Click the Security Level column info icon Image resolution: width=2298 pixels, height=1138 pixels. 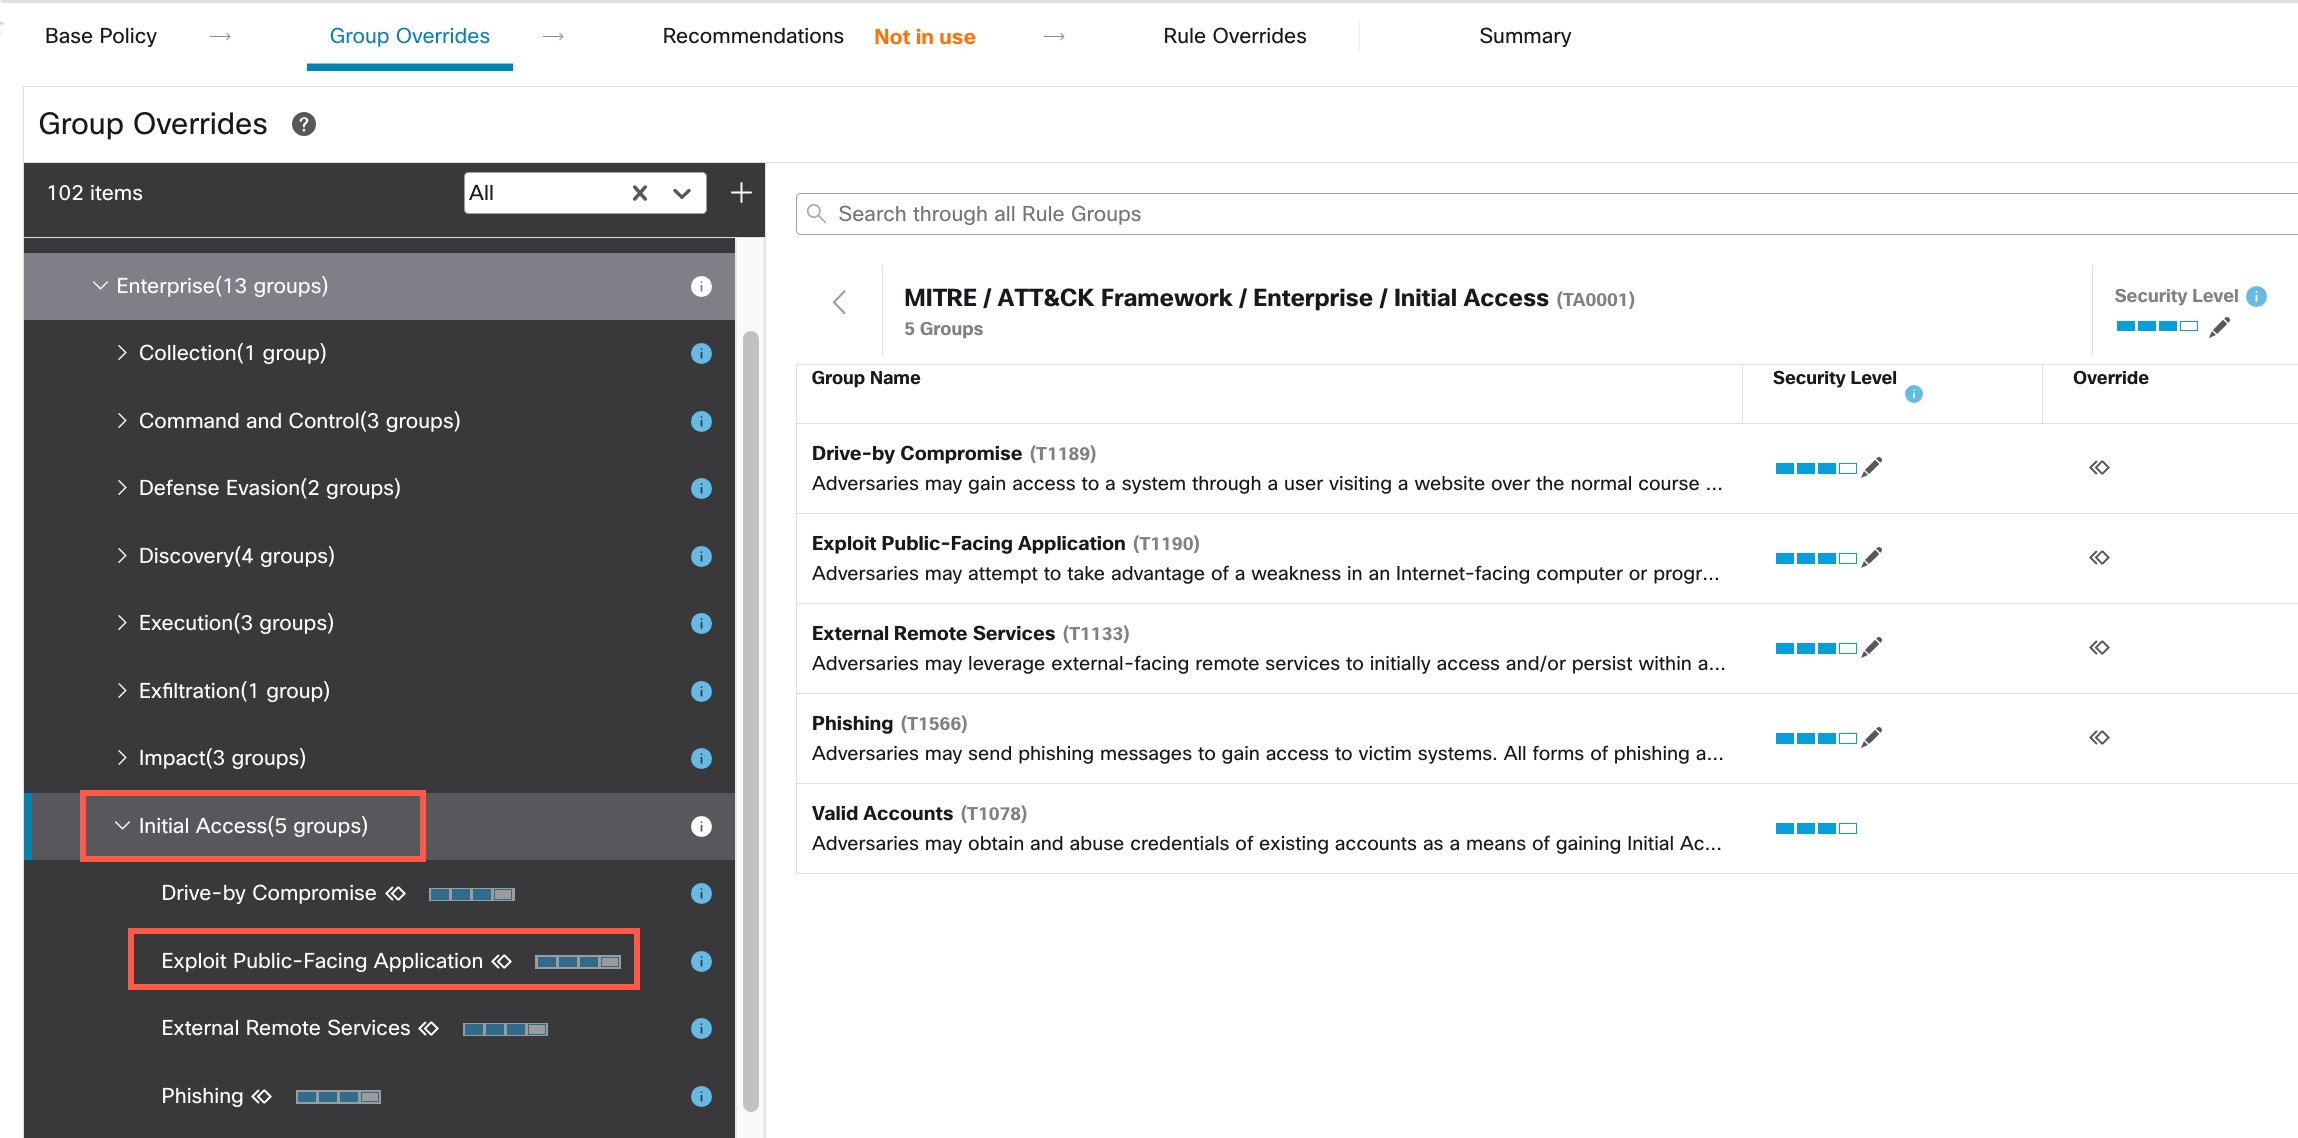(x=1914, y=394)
